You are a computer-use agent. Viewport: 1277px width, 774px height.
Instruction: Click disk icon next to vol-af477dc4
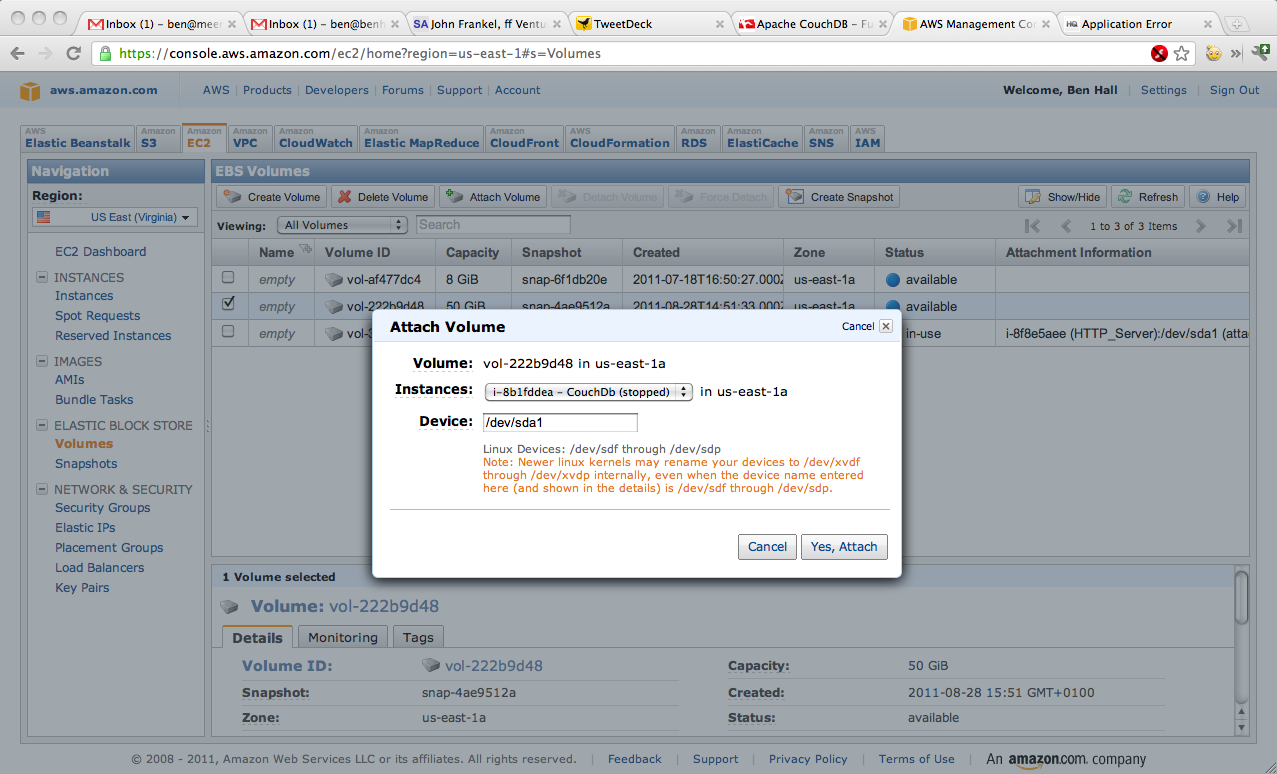(x=334, y=280)
